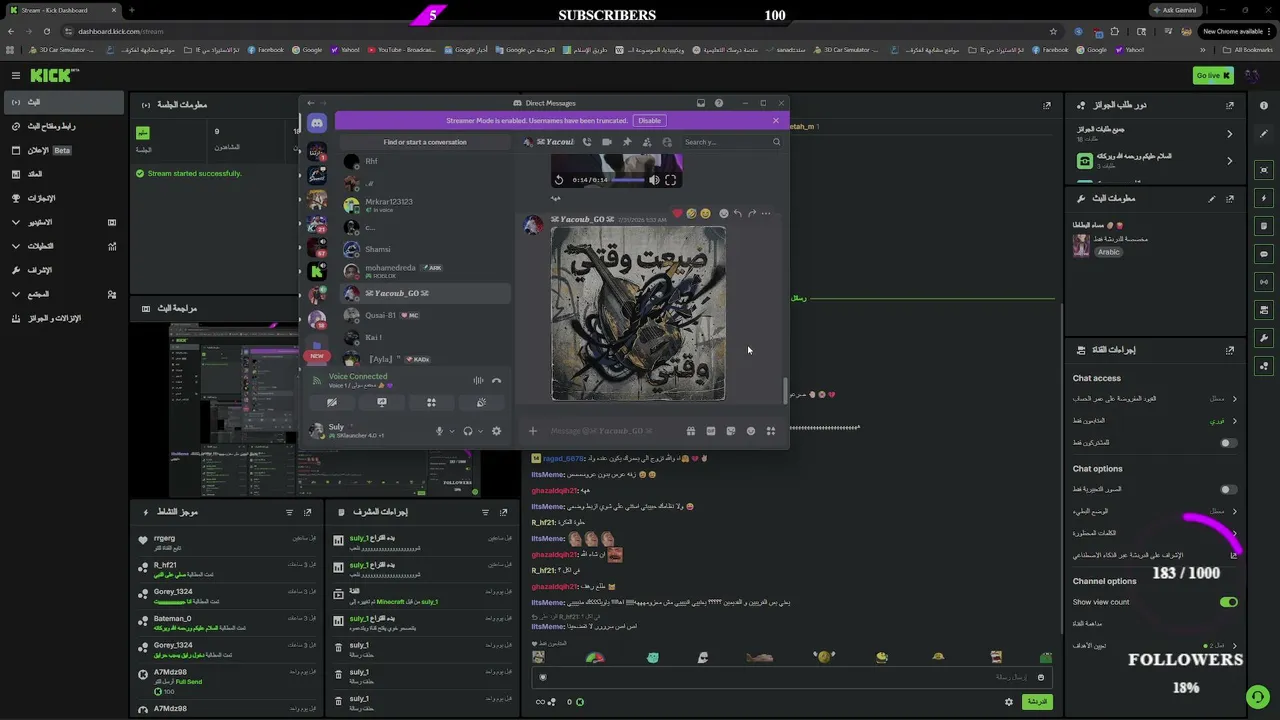Reply to the Yacoub_GO image message
1280x720 pixels.
(737, 213)
